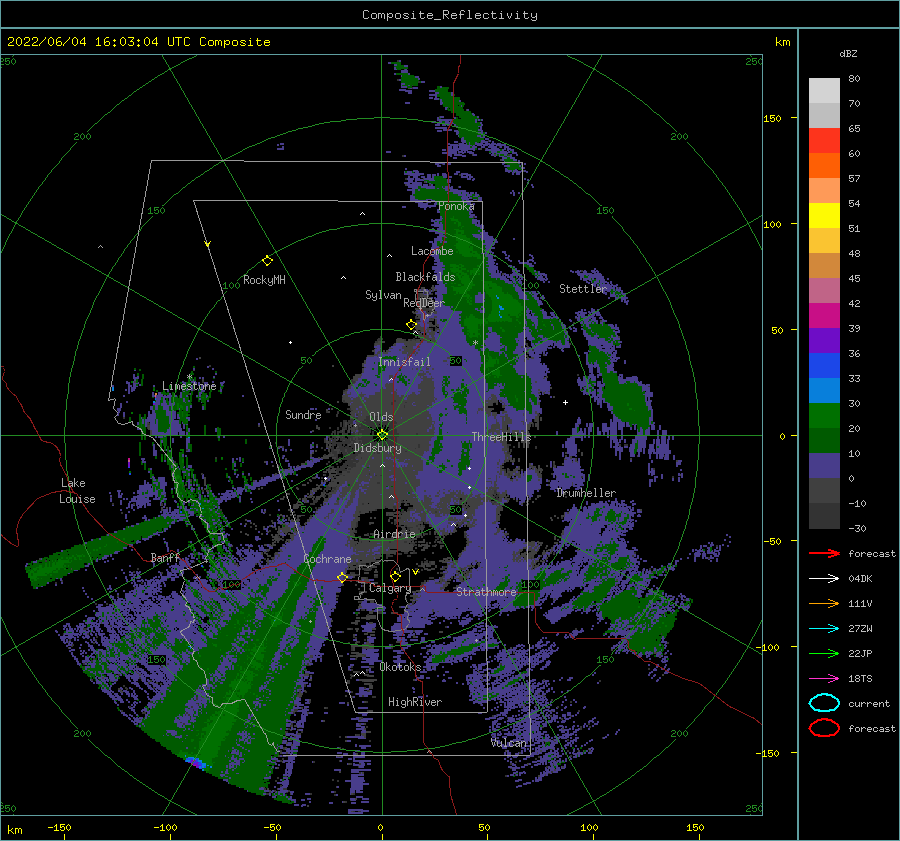
Task: Select the yellow diamond marker under Cochrane
Action: click(342, 577)
